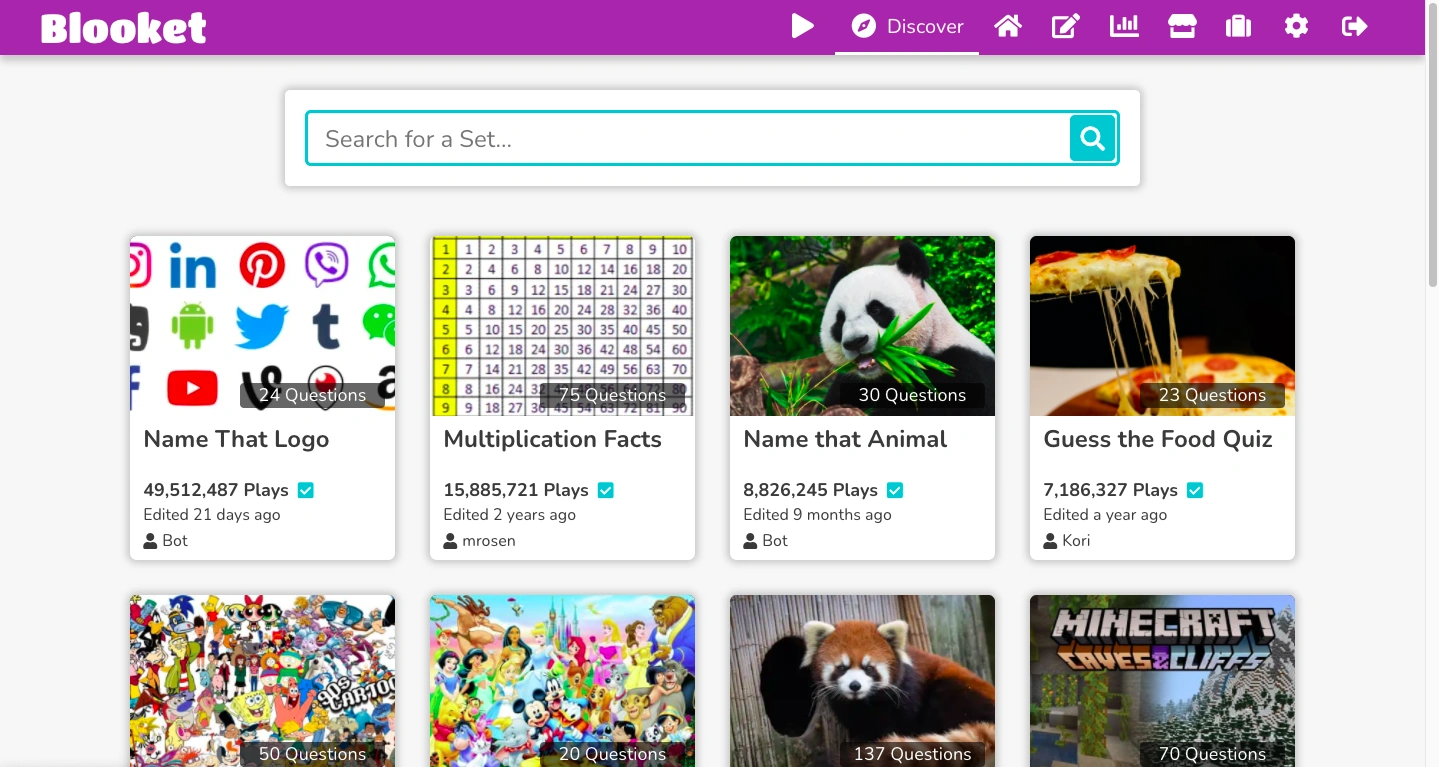Click the user icon beside Kori

click(1050, 541)
